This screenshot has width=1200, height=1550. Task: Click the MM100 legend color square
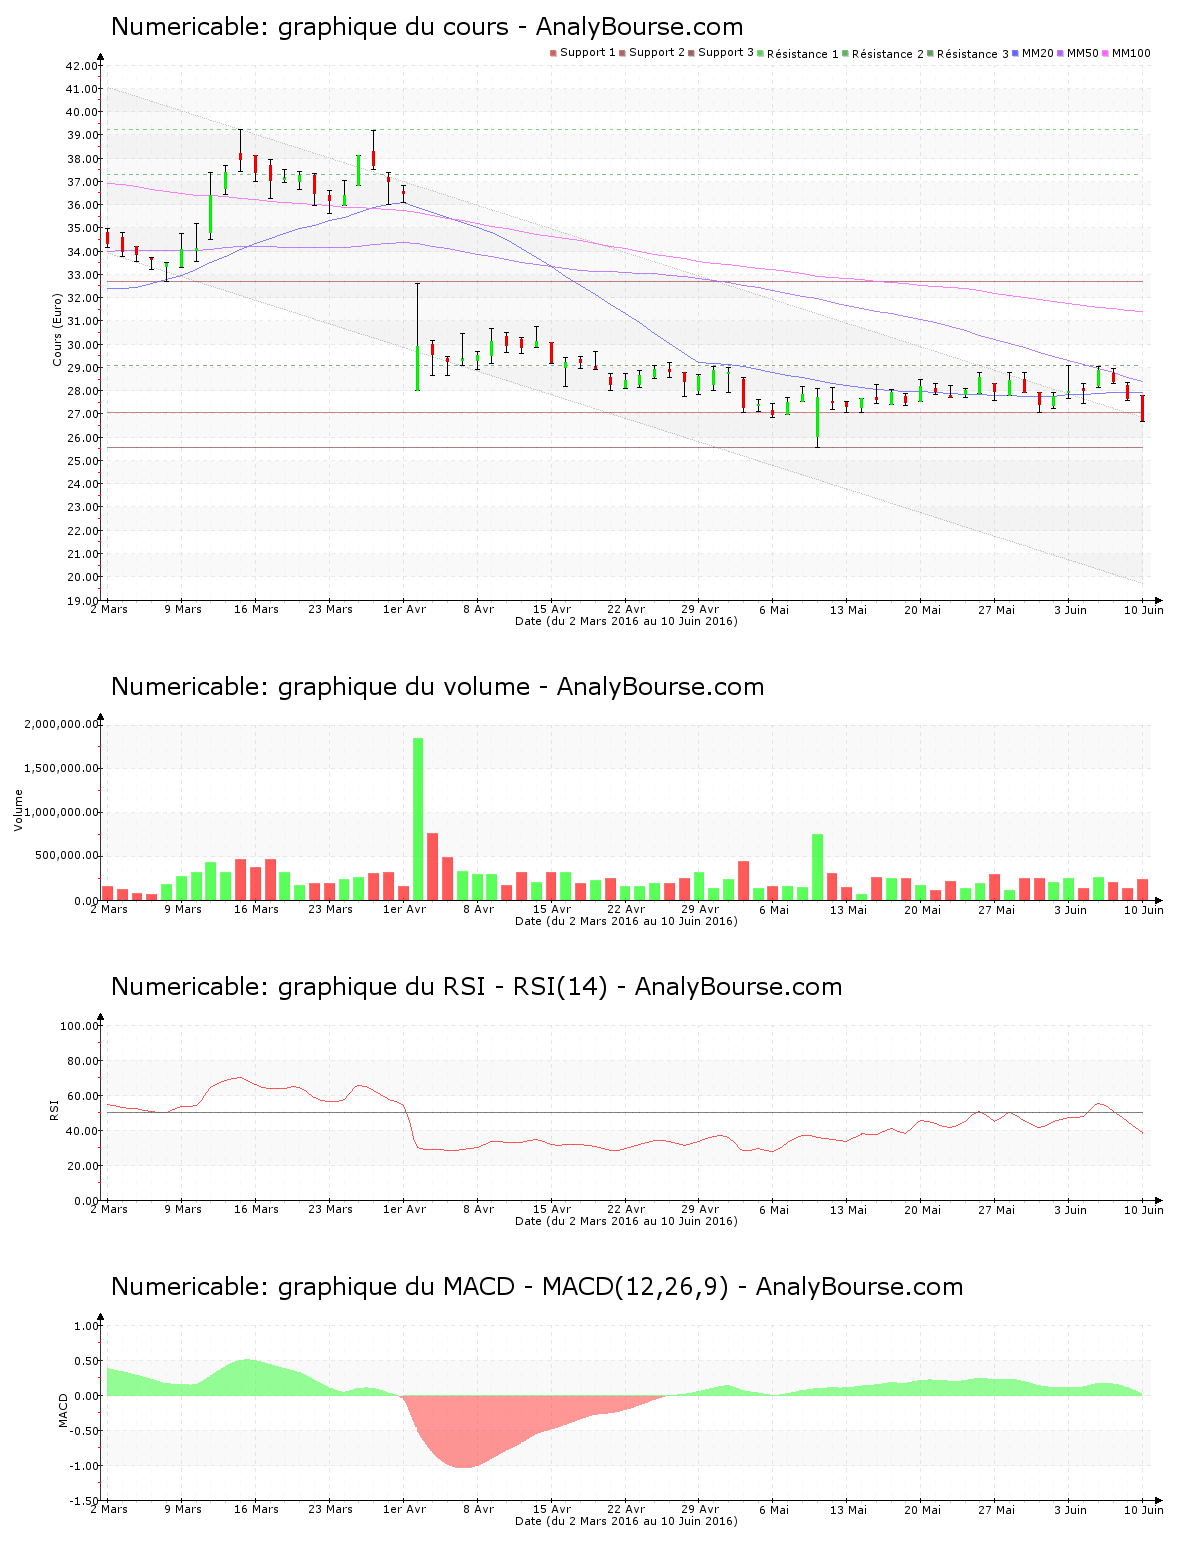(1106, 53)
